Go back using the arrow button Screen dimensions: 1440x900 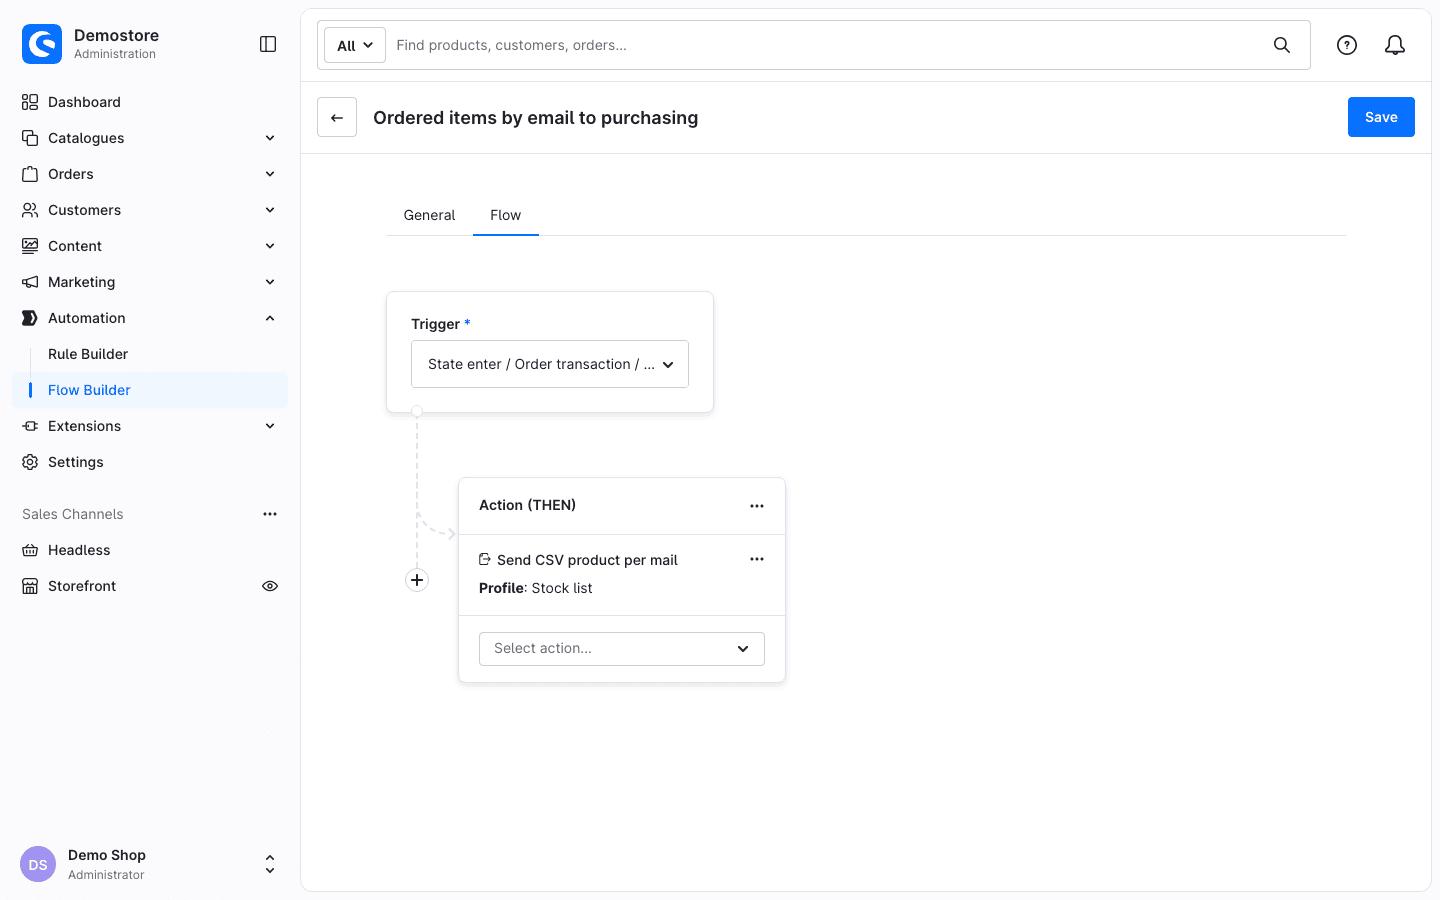pyautogui.click(x=337, y=117)
